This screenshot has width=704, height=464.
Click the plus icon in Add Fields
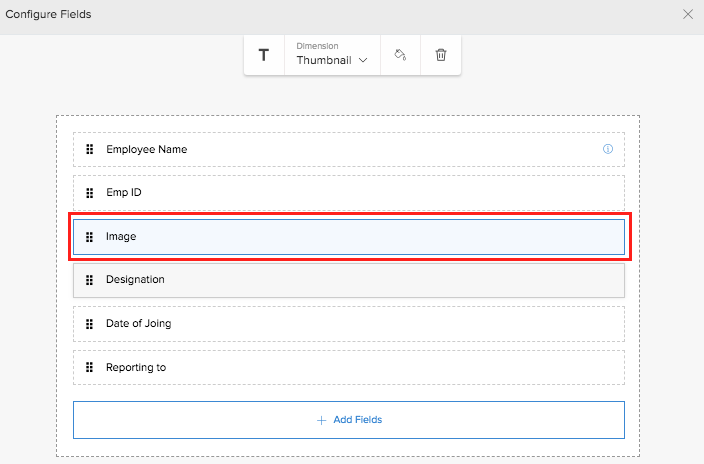point(321,420)
